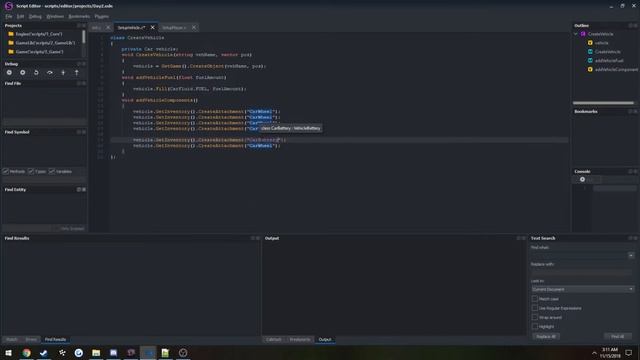Image resolution: width=640 pixels, height=360 pixels.
Task: Enable Use Regular Expressions checkbox
Action: click(535, 308)
